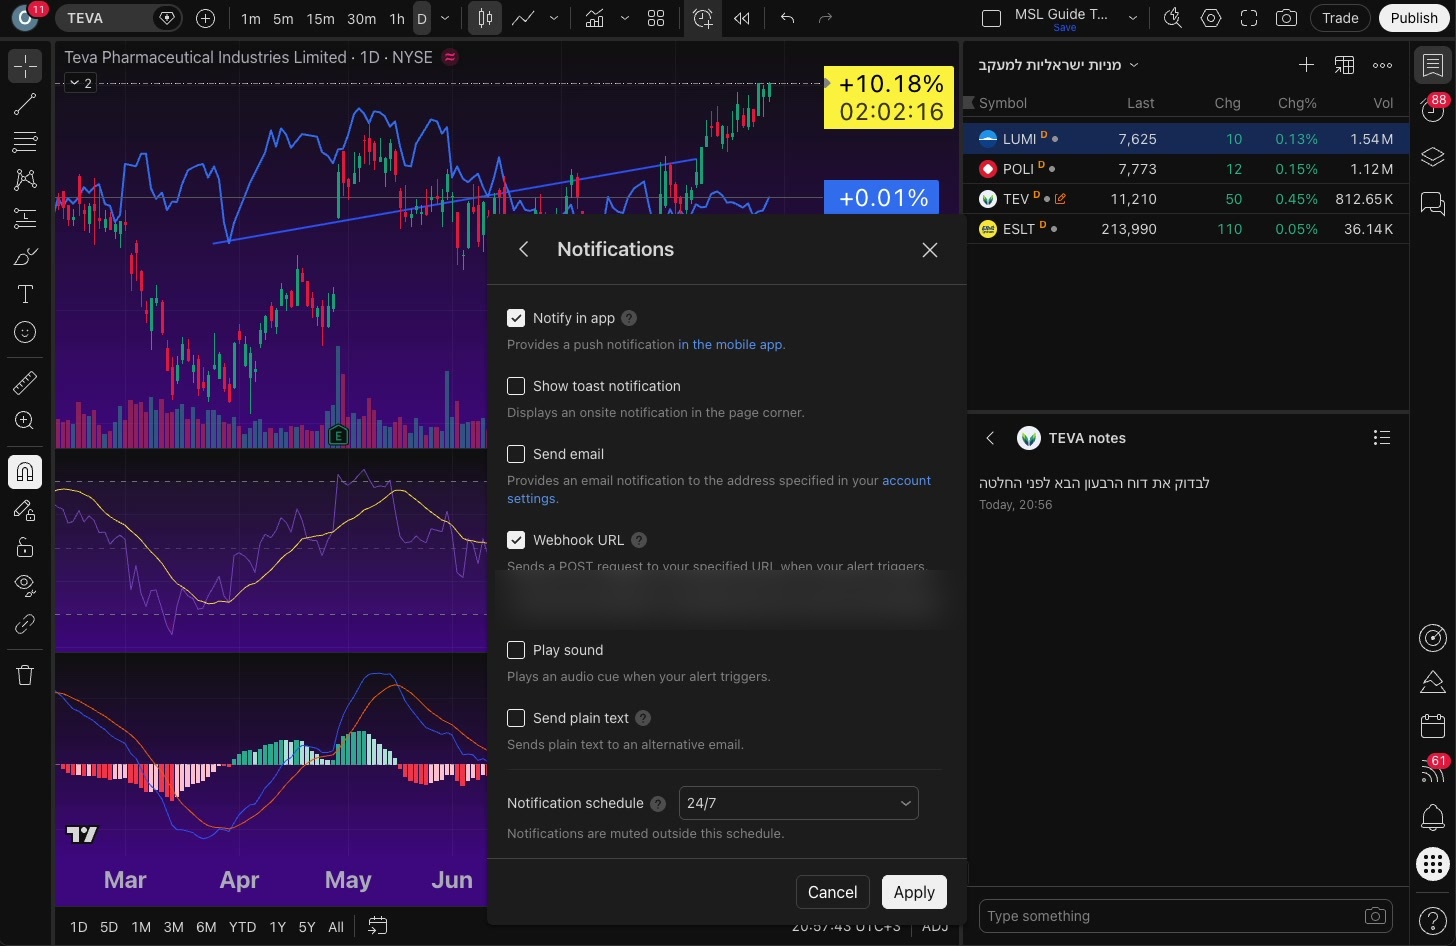Expand the watchlist name dropdown
1456x946 pixels.
point(1134,65)
